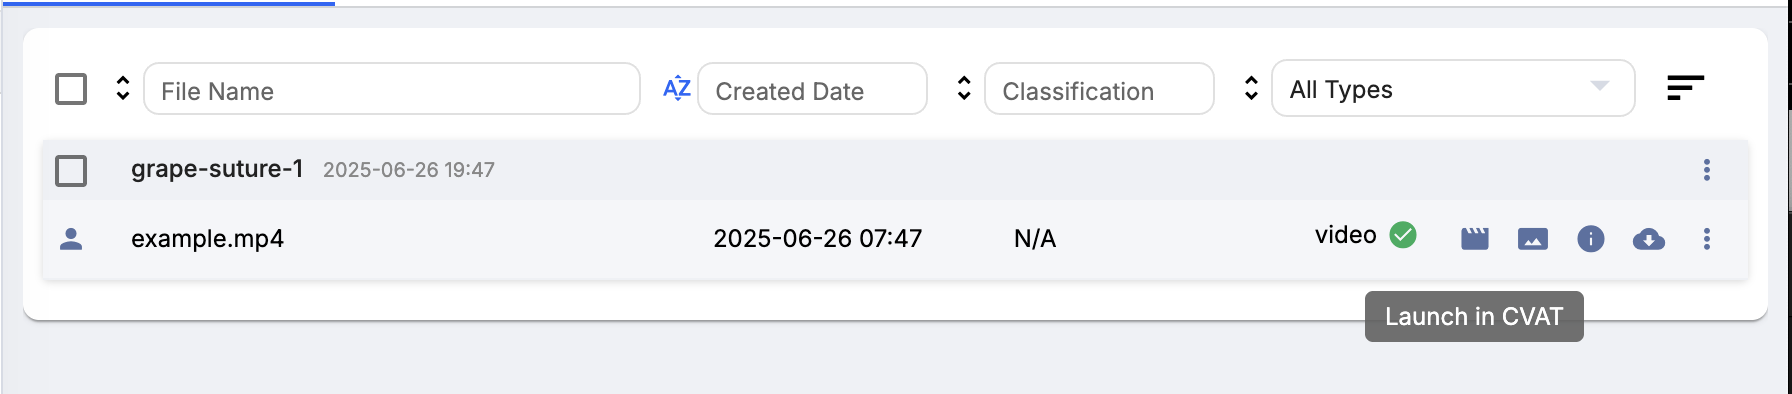This screenshot has height=394, width=1792.
Task: Toggle sort arrows beside File Name
Action: tap(123, 88)
